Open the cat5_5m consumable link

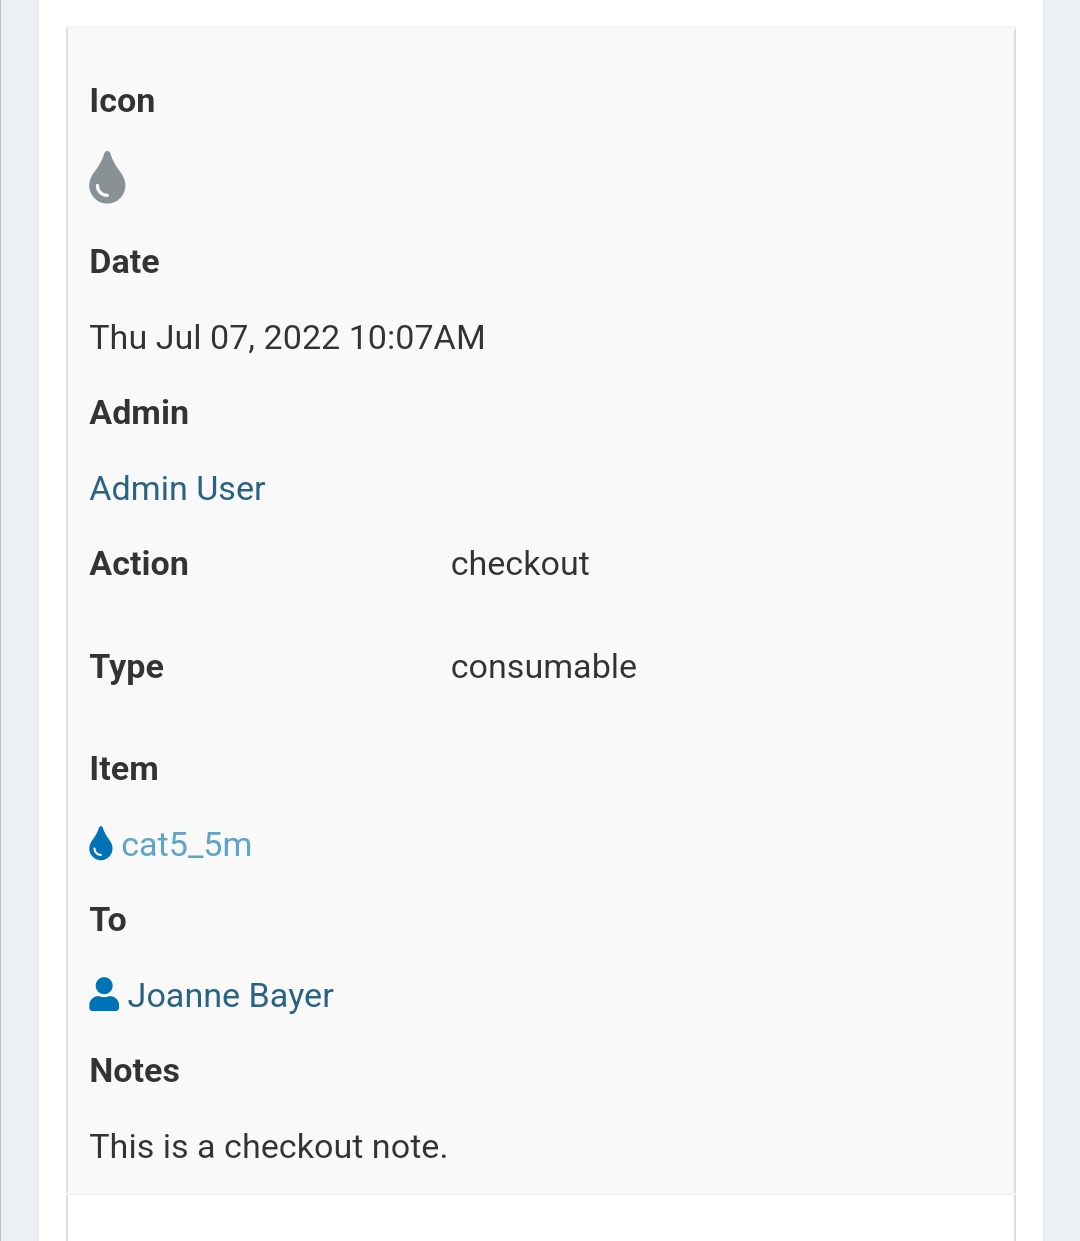(186, 845)
